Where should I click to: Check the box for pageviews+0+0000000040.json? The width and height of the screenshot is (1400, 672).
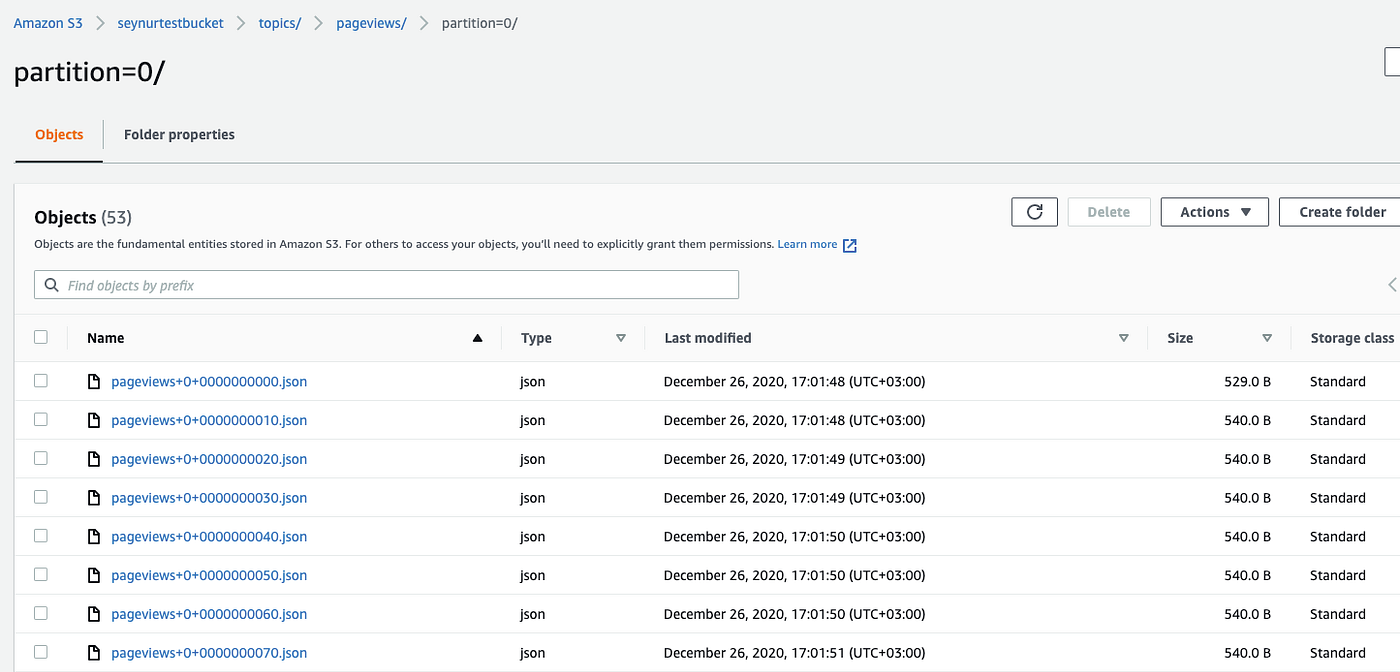(41, 535)
